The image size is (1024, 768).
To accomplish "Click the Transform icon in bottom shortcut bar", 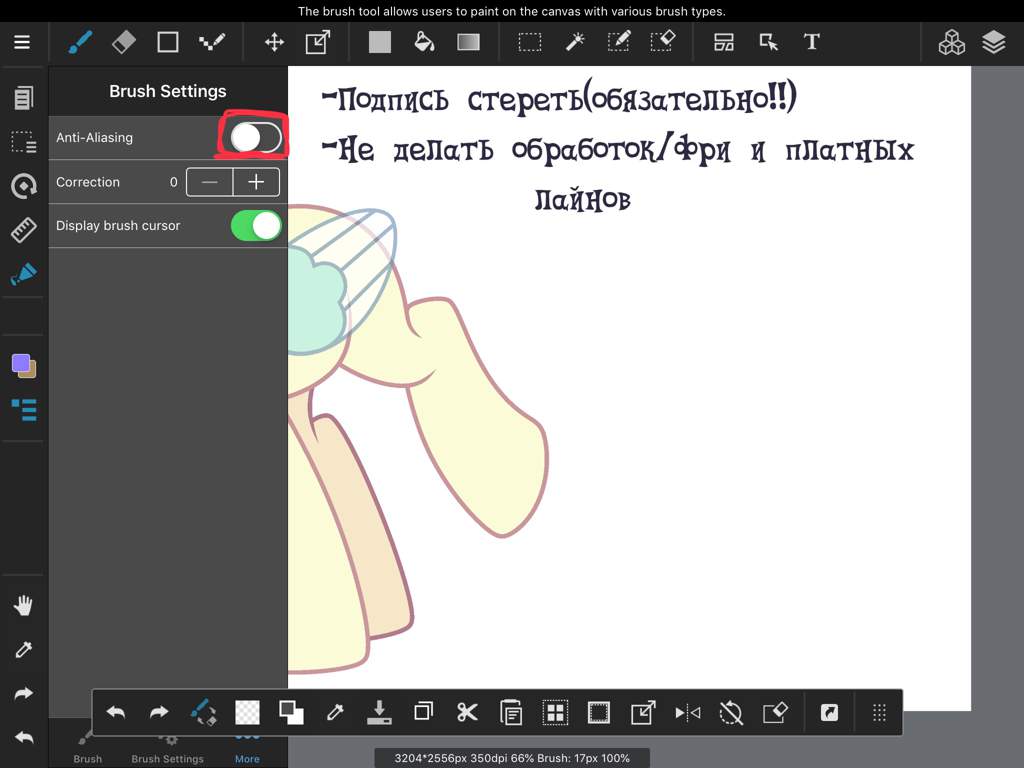I will 643,712.
